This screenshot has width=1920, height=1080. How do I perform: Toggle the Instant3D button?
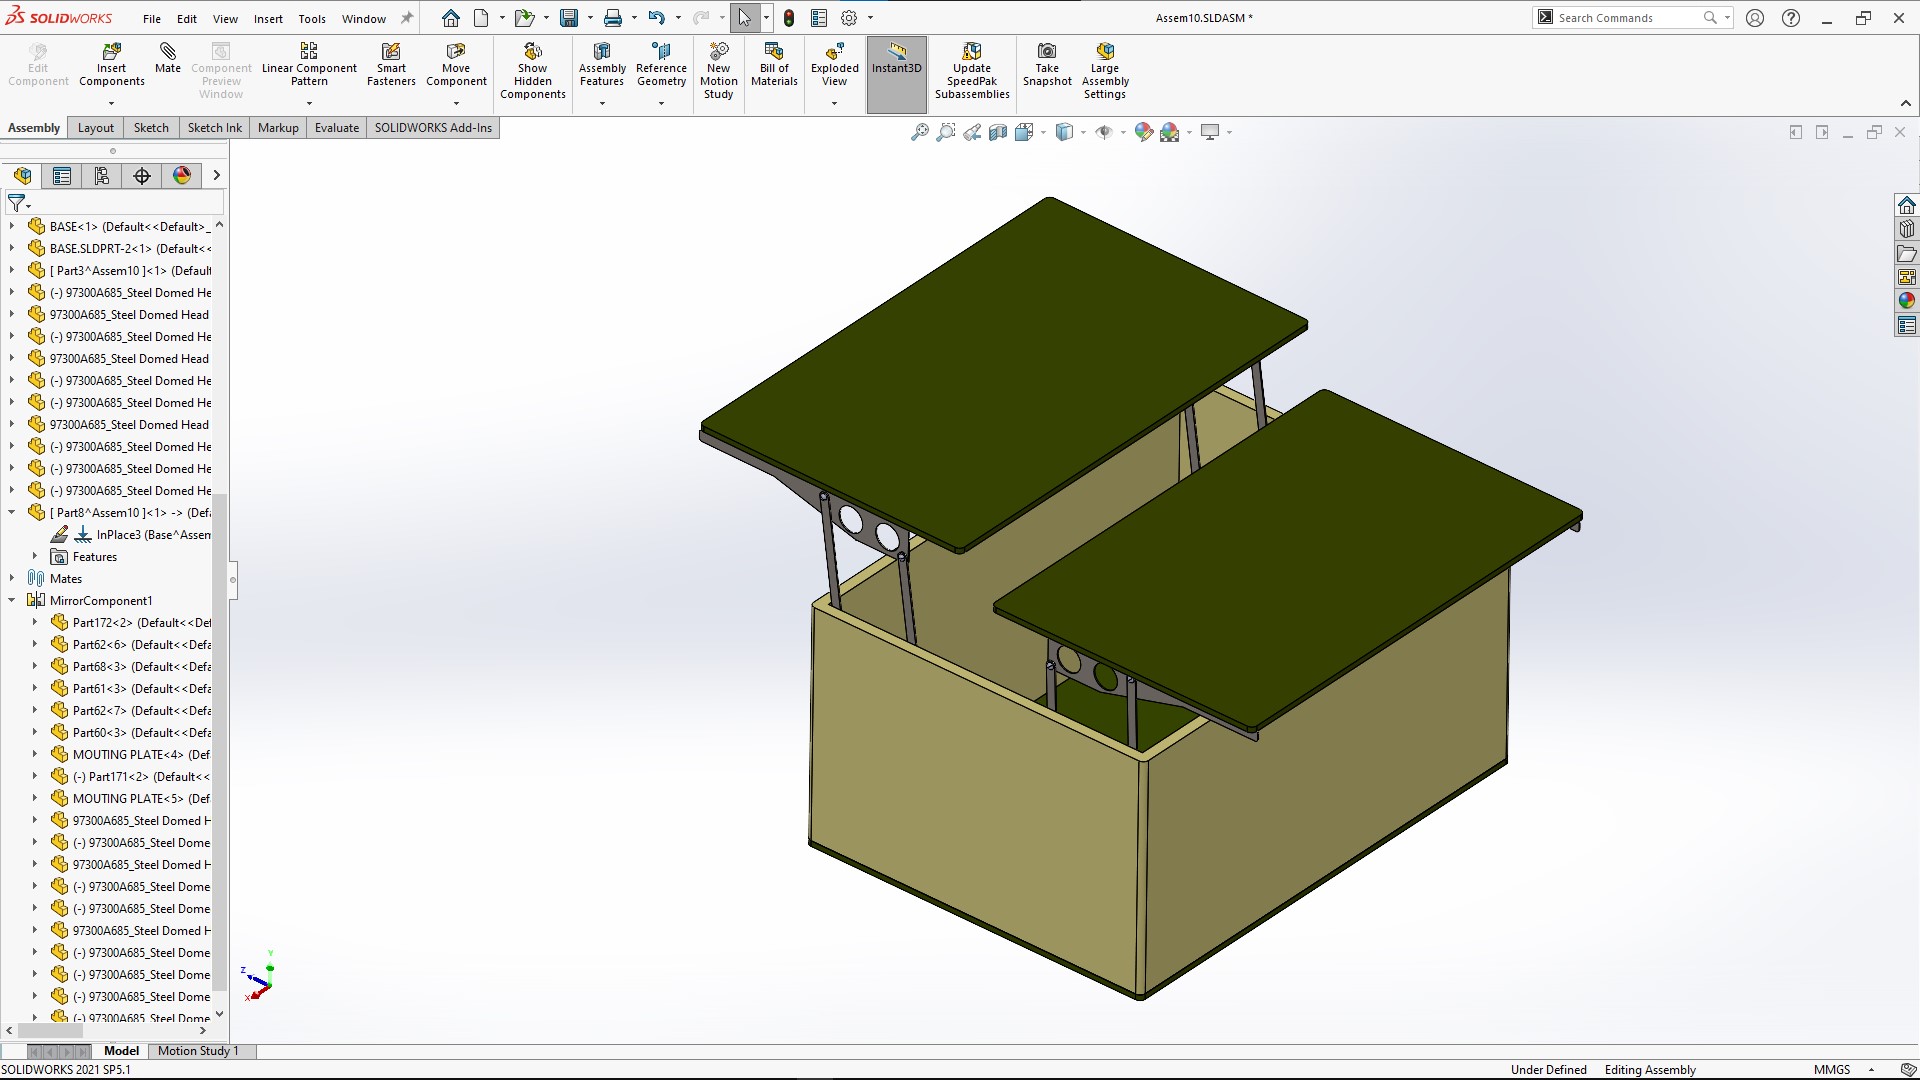tap(896, 58)
